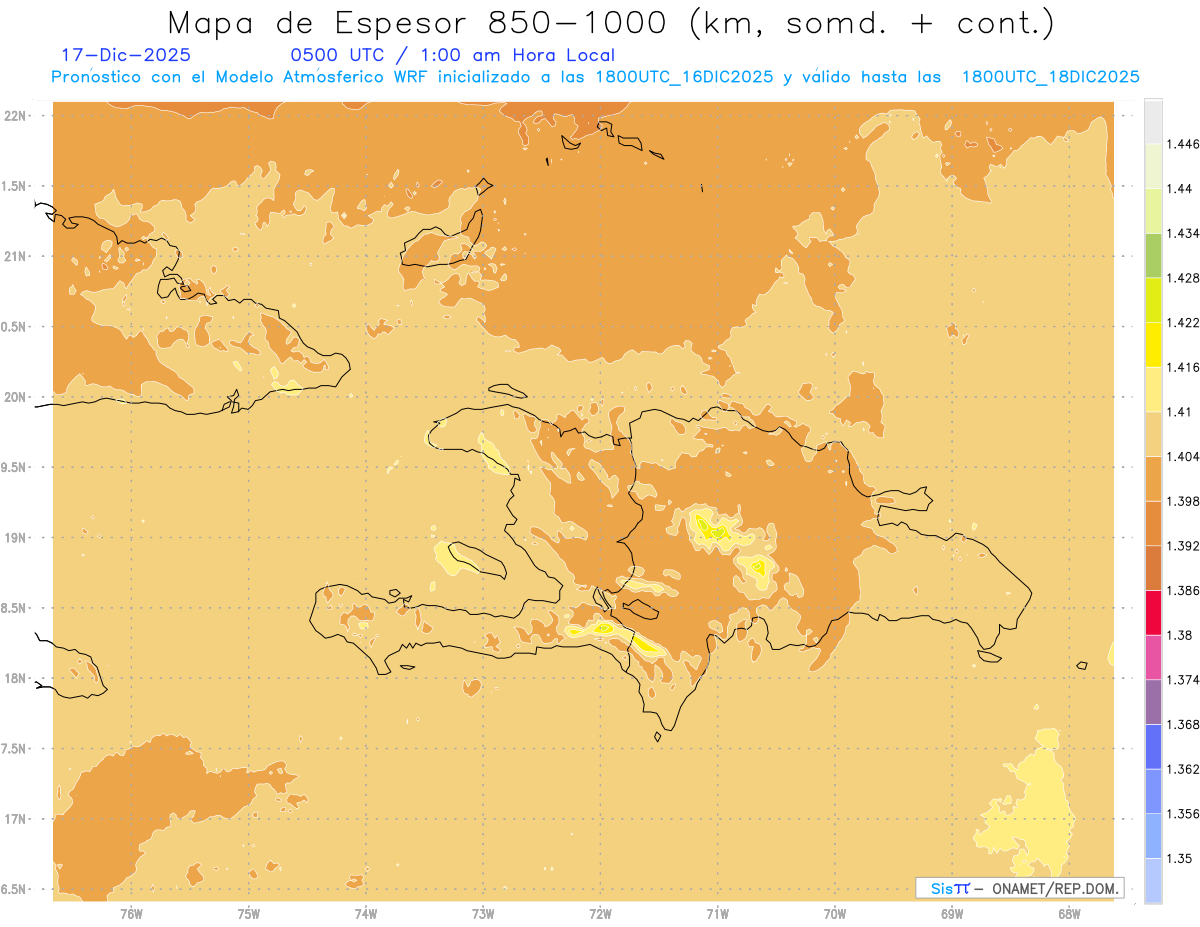1200x927 pixels.
Task: Click the '9.5N' latitude label
Action: [14, 467]
